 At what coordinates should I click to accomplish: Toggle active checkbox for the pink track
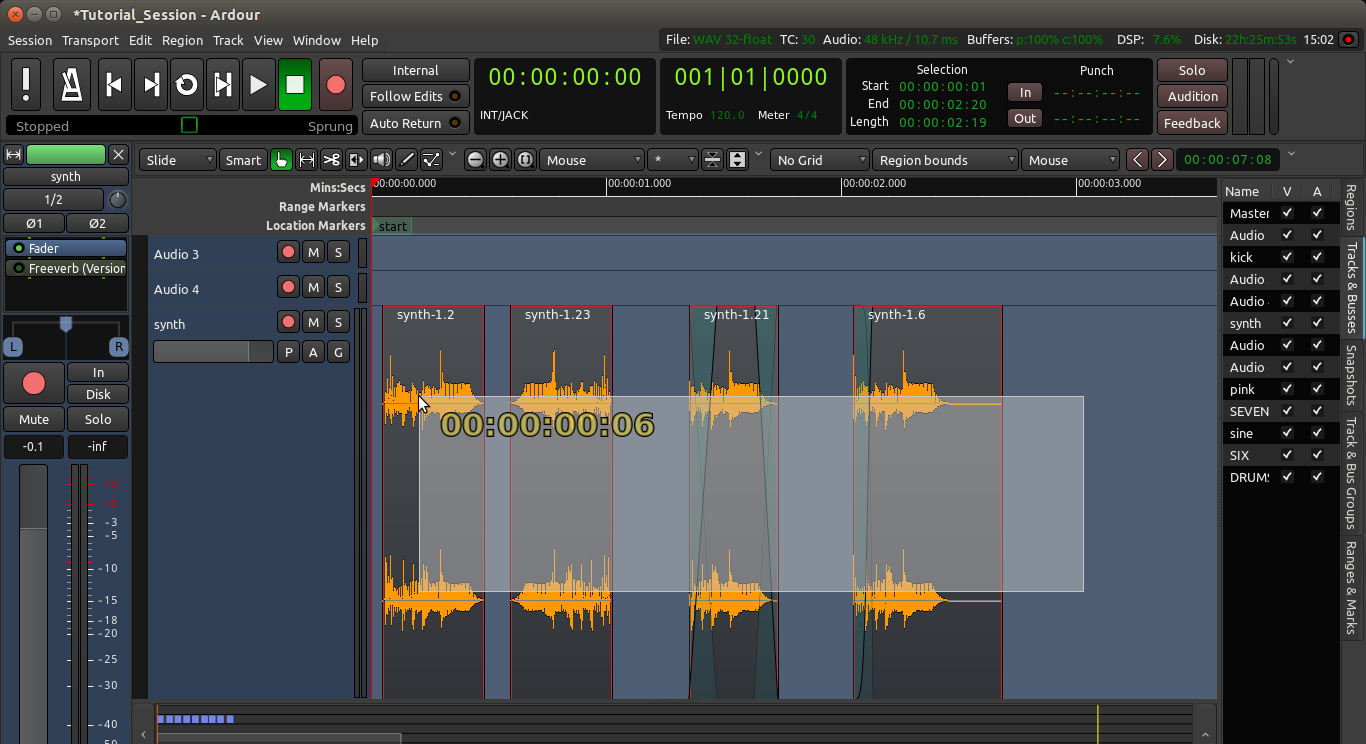tap(1317, 389)
